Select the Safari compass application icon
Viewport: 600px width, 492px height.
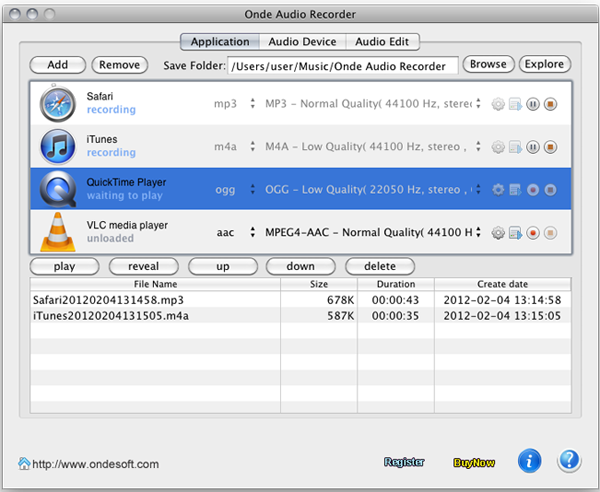tap(58, 104)
